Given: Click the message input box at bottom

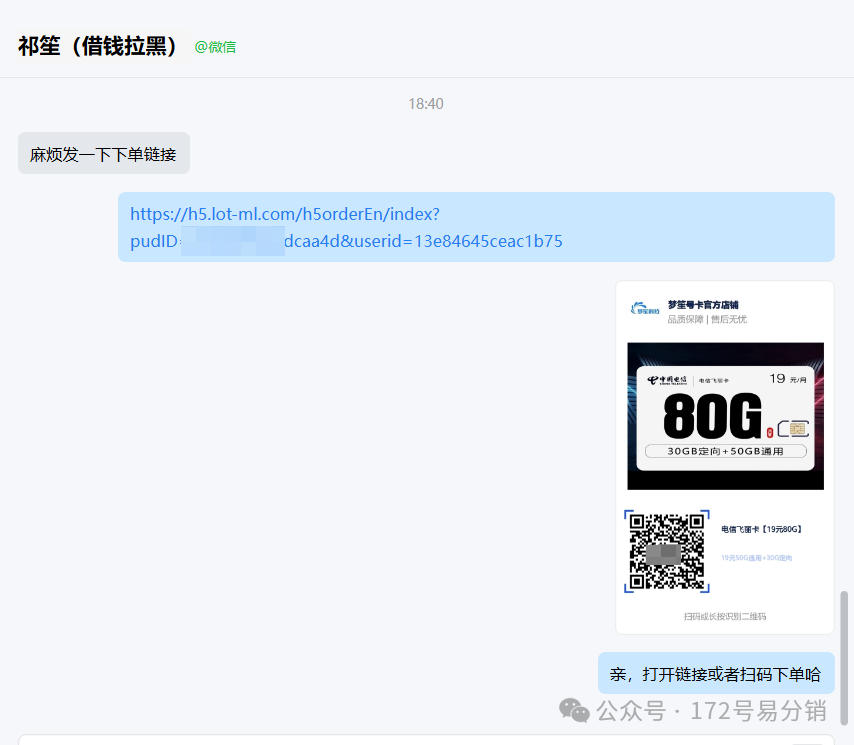Looking at the screenshot, I should pyautogui.click(x=426, y=740).
